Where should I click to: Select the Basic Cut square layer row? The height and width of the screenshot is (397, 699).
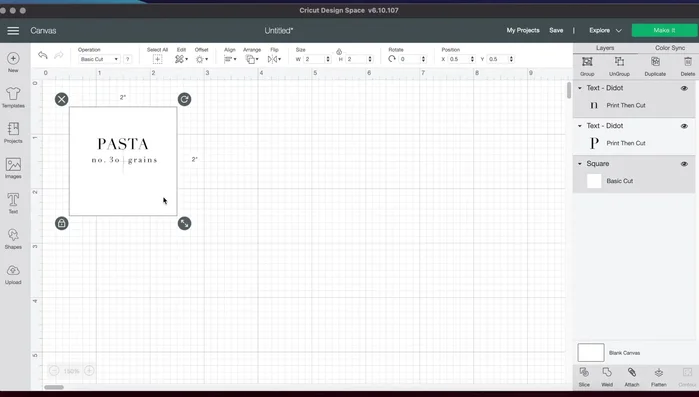(x=633, y=181)
